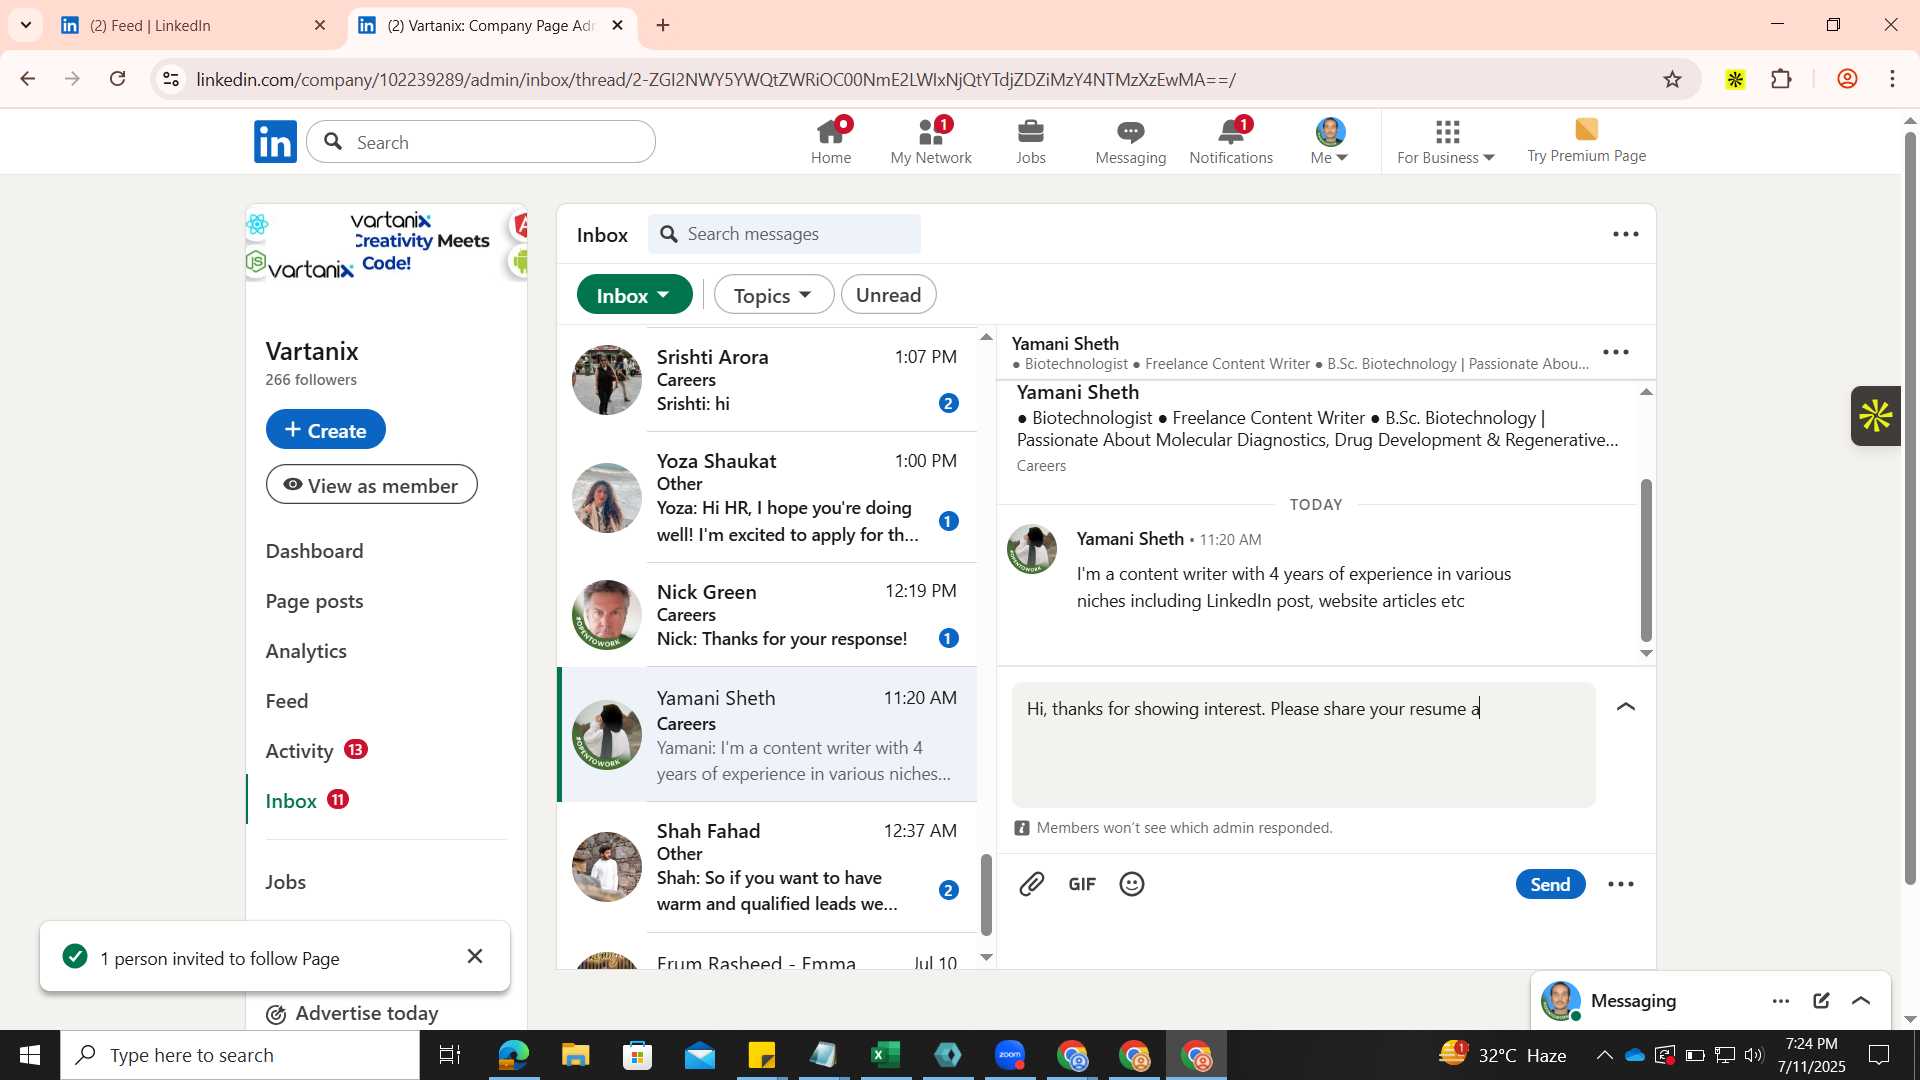Expand the Me profile menu
1920x1080 pixels.
1330,142
